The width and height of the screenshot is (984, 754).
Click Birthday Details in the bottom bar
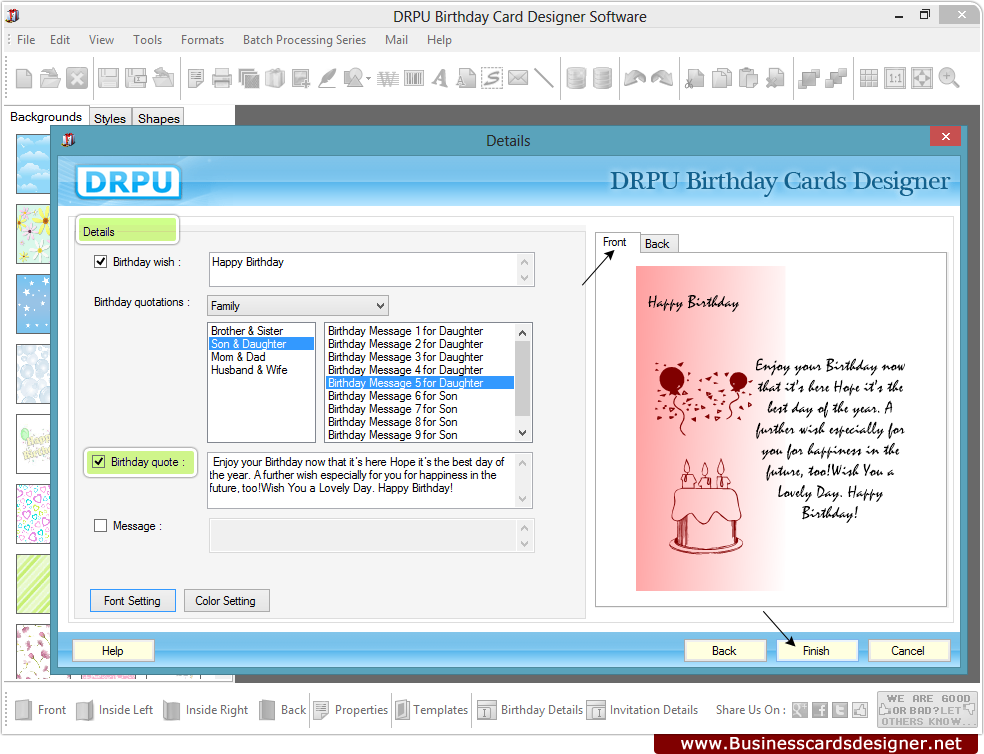531,710
